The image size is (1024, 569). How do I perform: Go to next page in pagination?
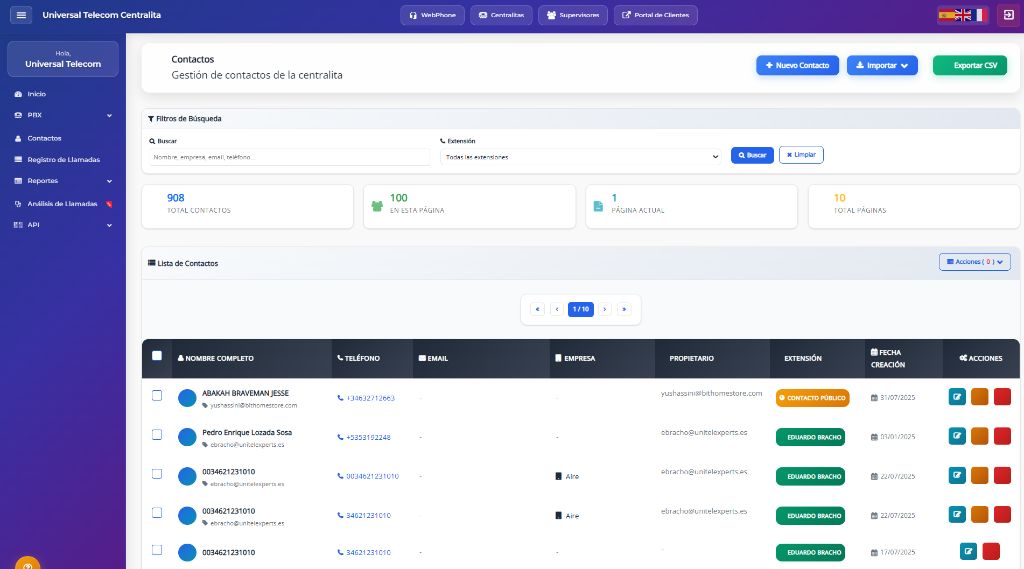[x=604, y=310]
